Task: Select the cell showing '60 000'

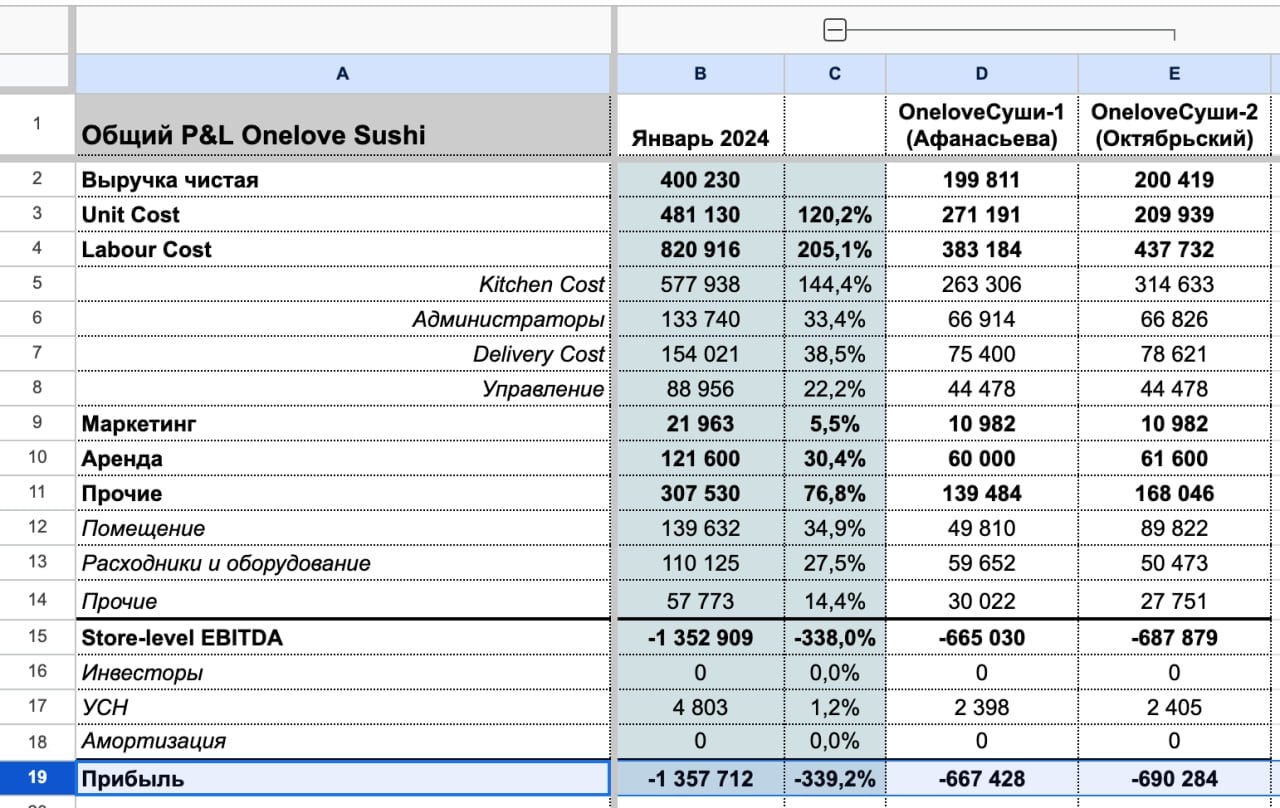Action: (982, 458)
